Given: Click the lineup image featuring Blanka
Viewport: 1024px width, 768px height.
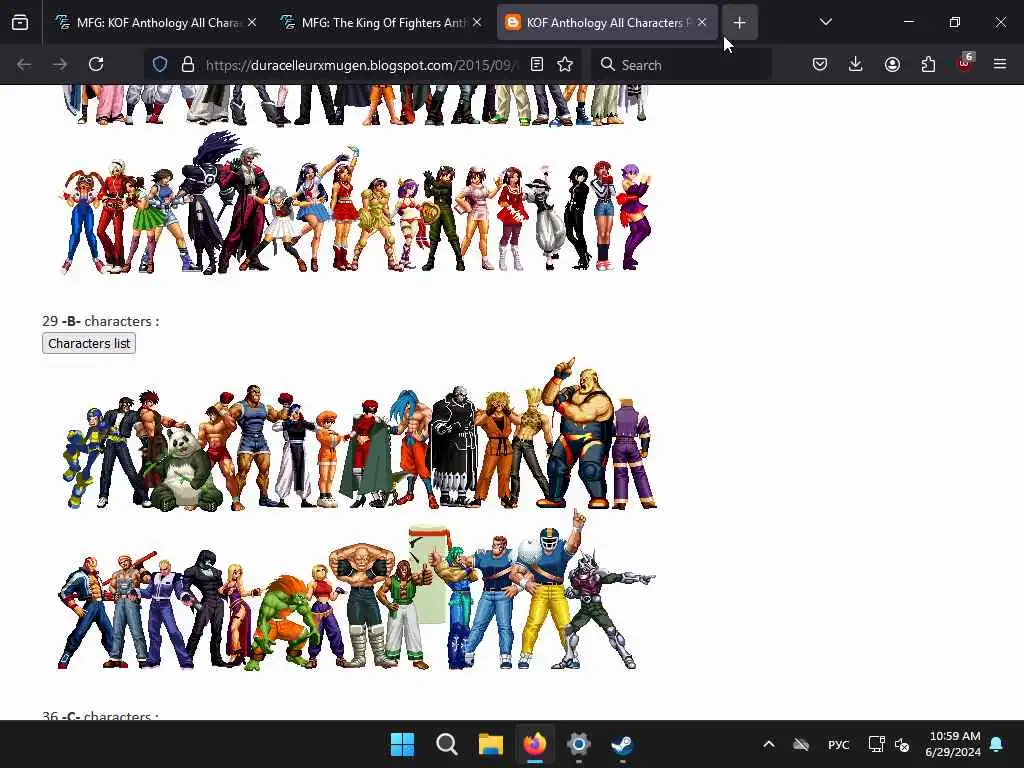Looking at the screenshot, I should point(357,590).
